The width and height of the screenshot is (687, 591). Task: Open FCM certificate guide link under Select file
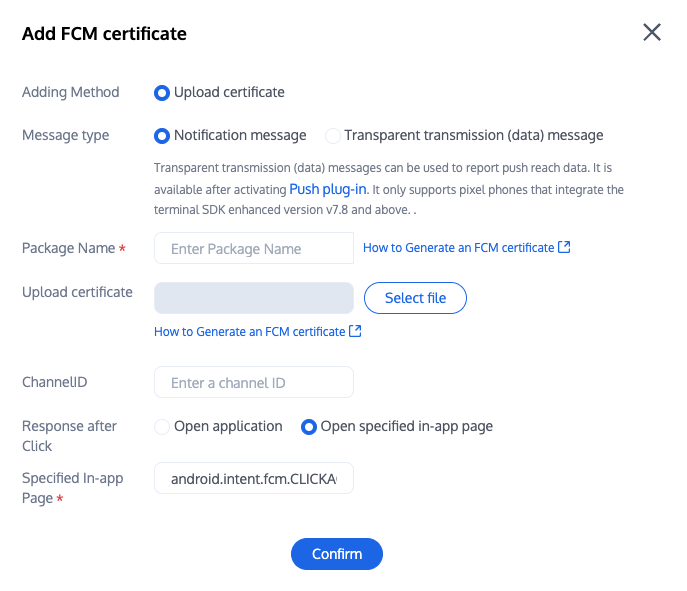click(249, 331)
